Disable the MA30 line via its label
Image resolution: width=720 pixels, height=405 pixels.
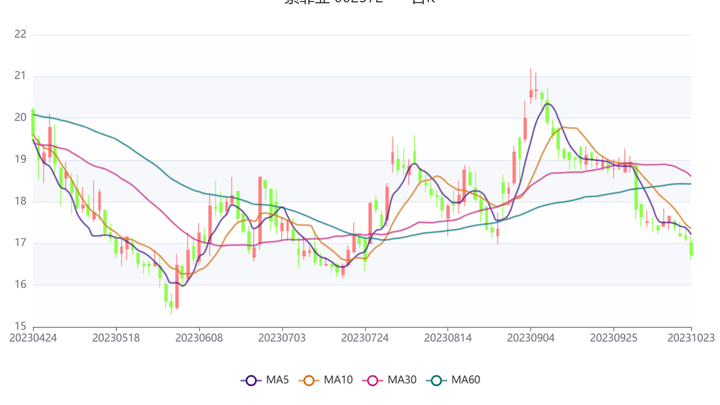tap(401, 380)
